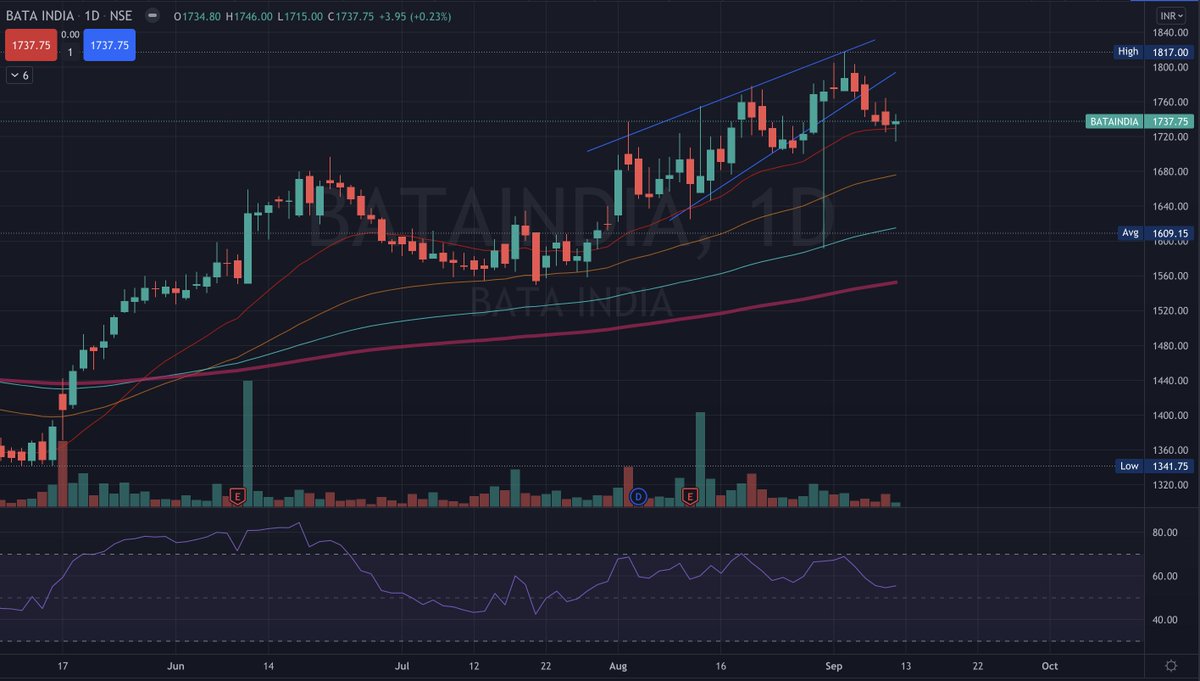Click the RSI scale value 40.00
The image size is (1200, 681).
(1164, 620)
